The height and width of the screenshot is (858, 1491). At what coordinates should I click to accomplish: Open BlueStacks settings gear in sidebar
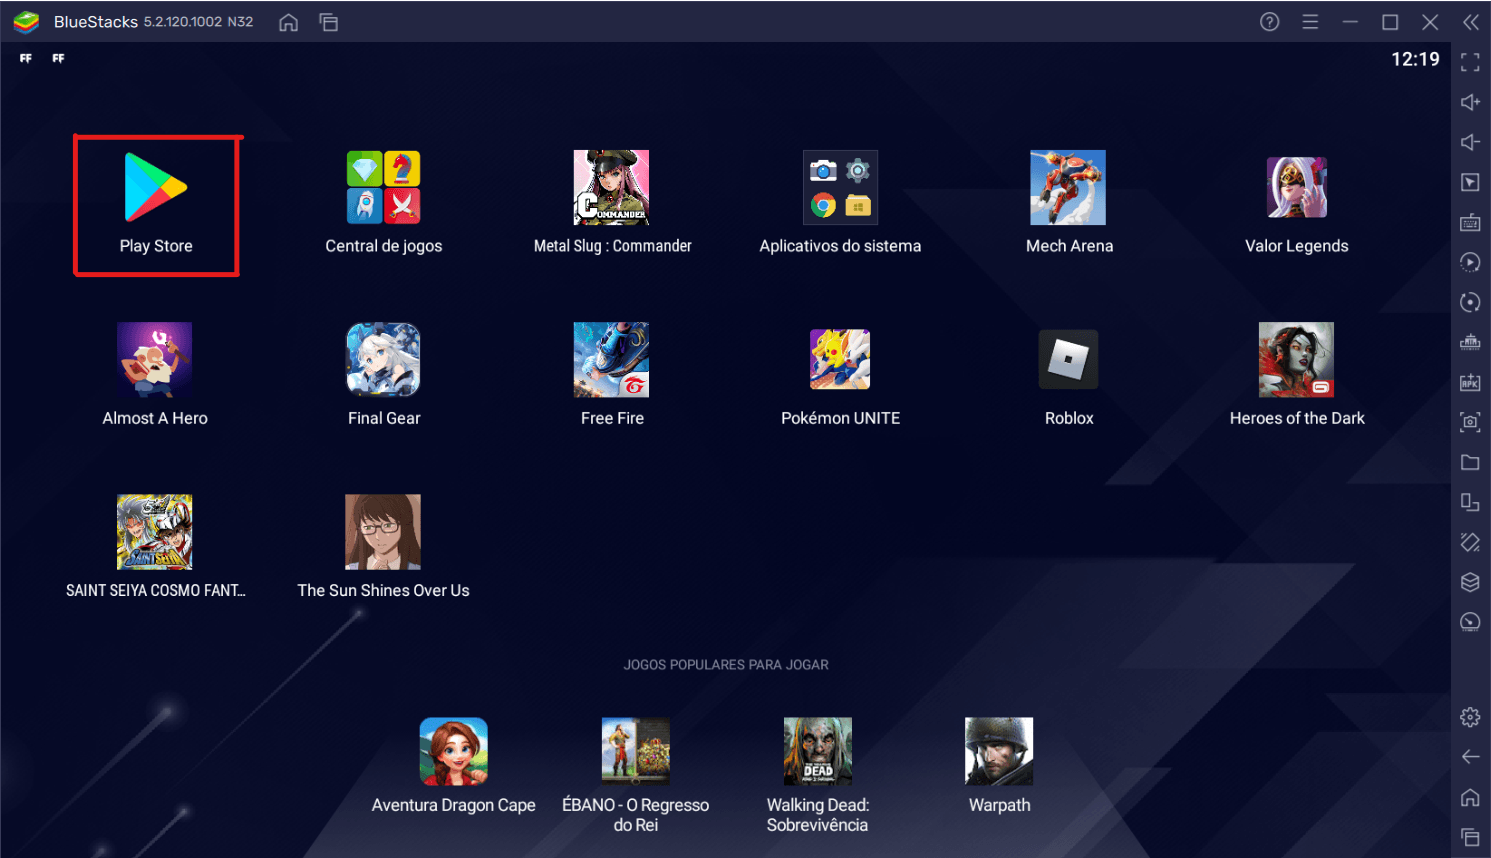point(1470,717)
